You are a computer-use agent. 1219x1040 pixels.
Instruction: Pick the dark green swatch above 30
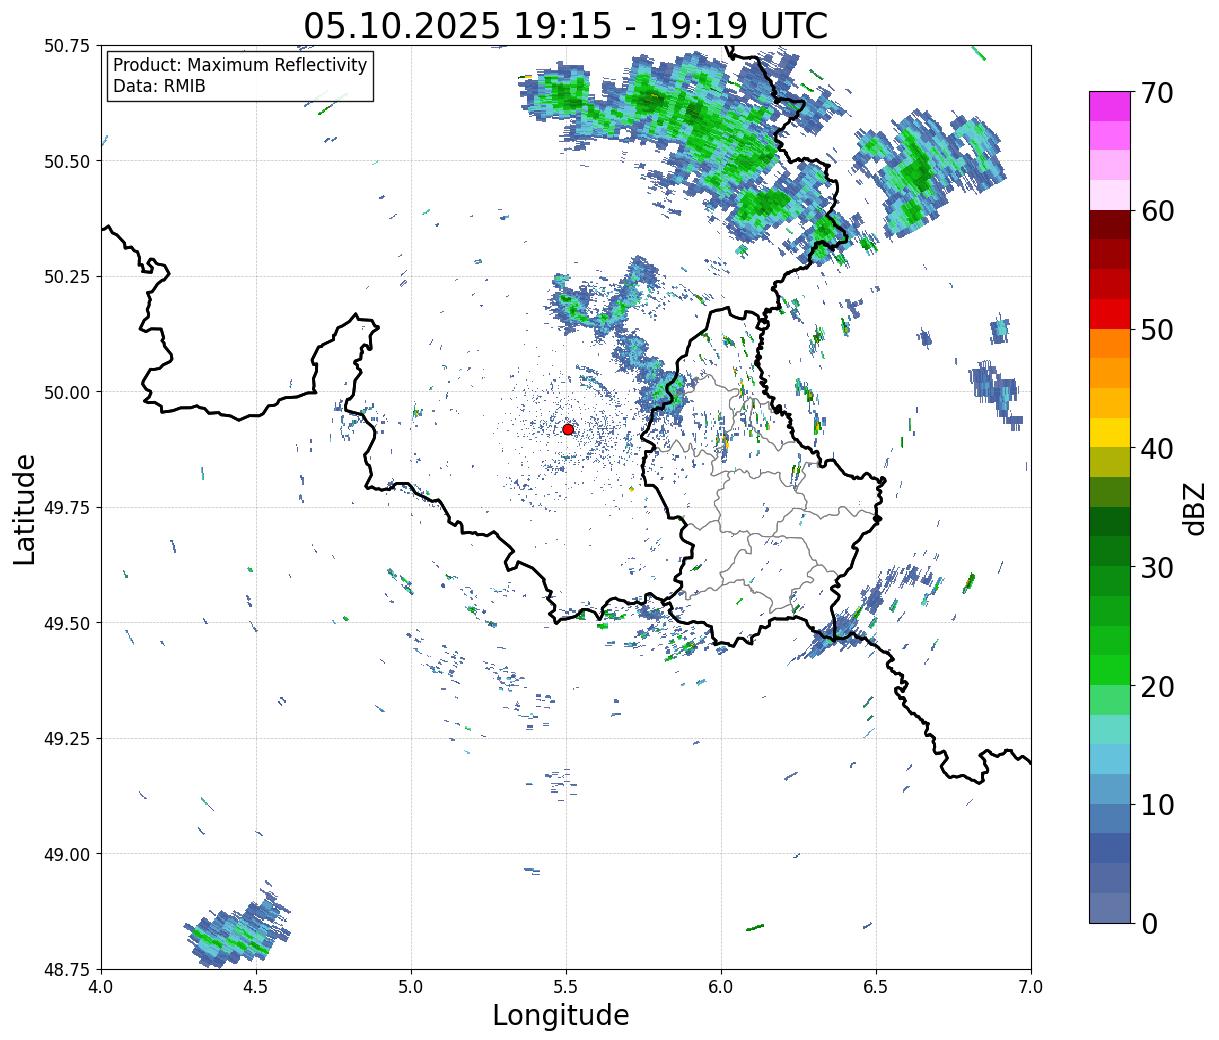click(x=1110, y=551)
